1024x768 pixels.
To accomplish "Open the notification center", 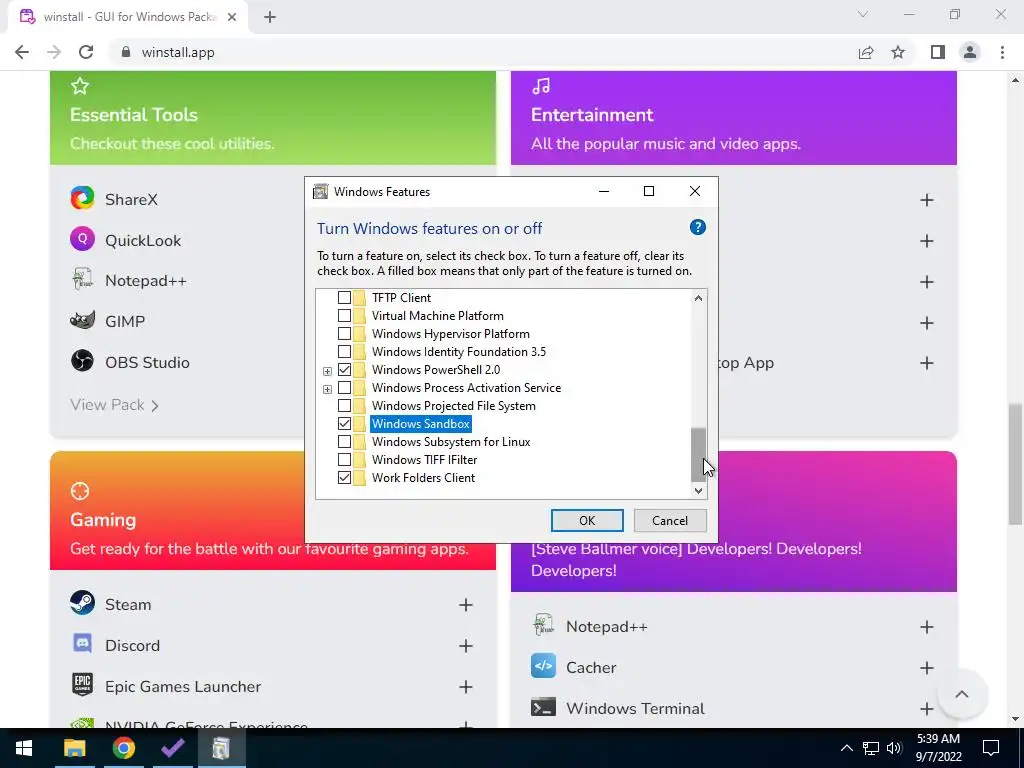I will coord(991,748).
